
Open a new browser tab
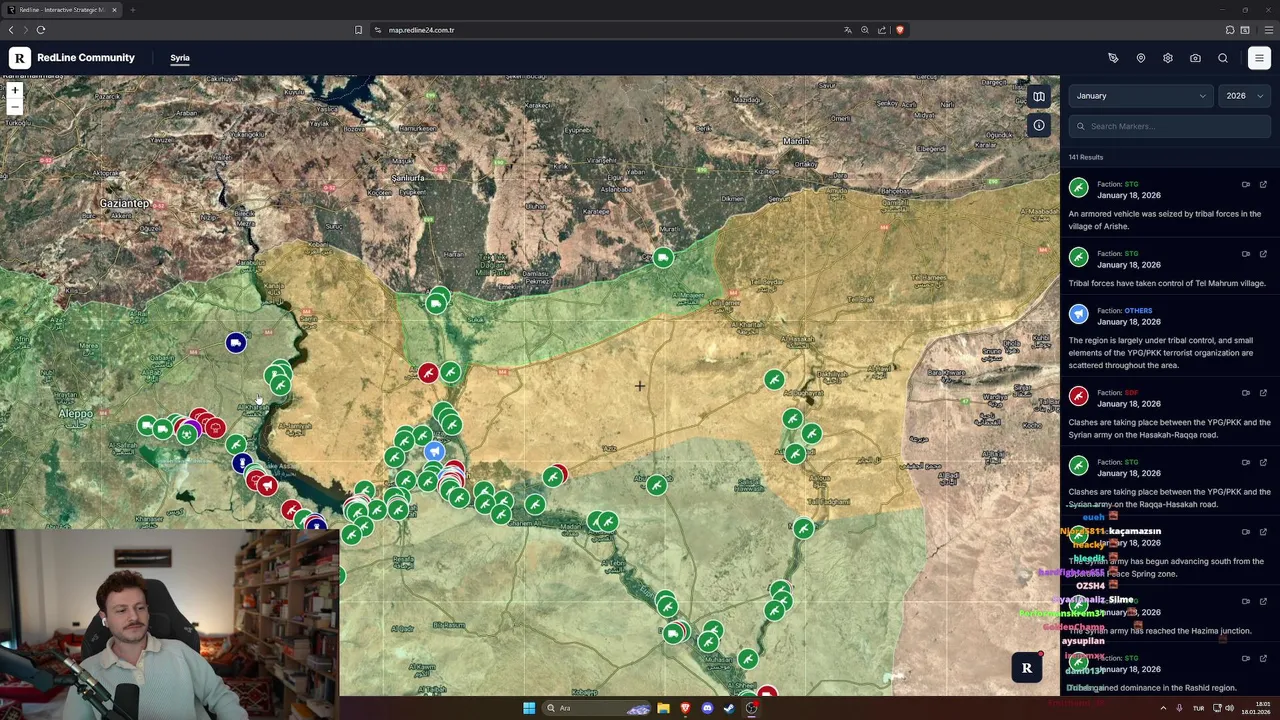coord(132,10)
